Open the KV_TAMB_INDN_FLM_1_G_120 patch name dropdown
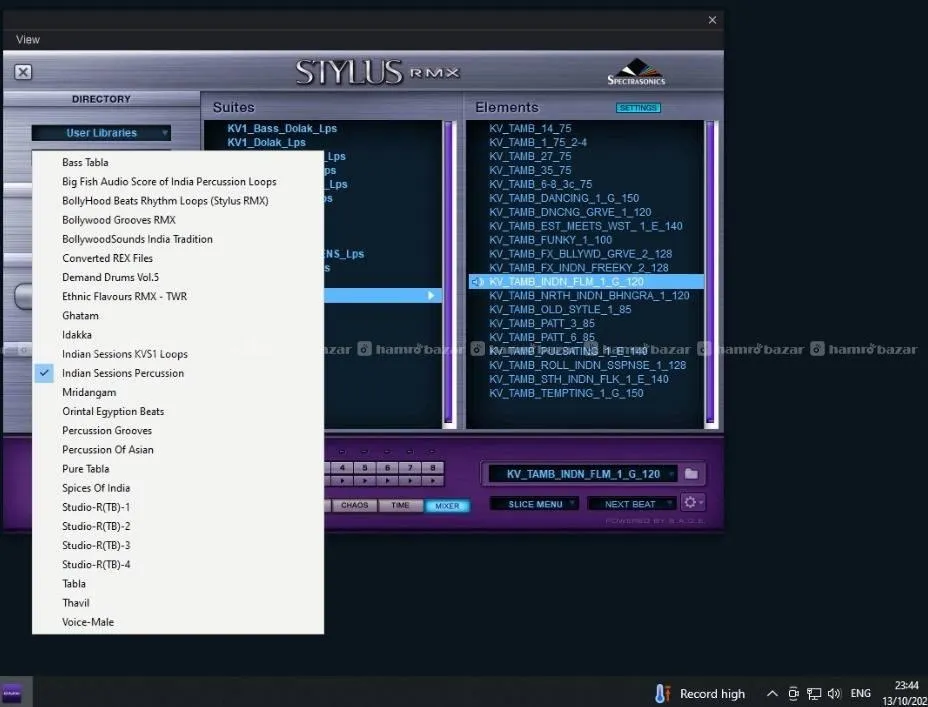 (583, 474)
